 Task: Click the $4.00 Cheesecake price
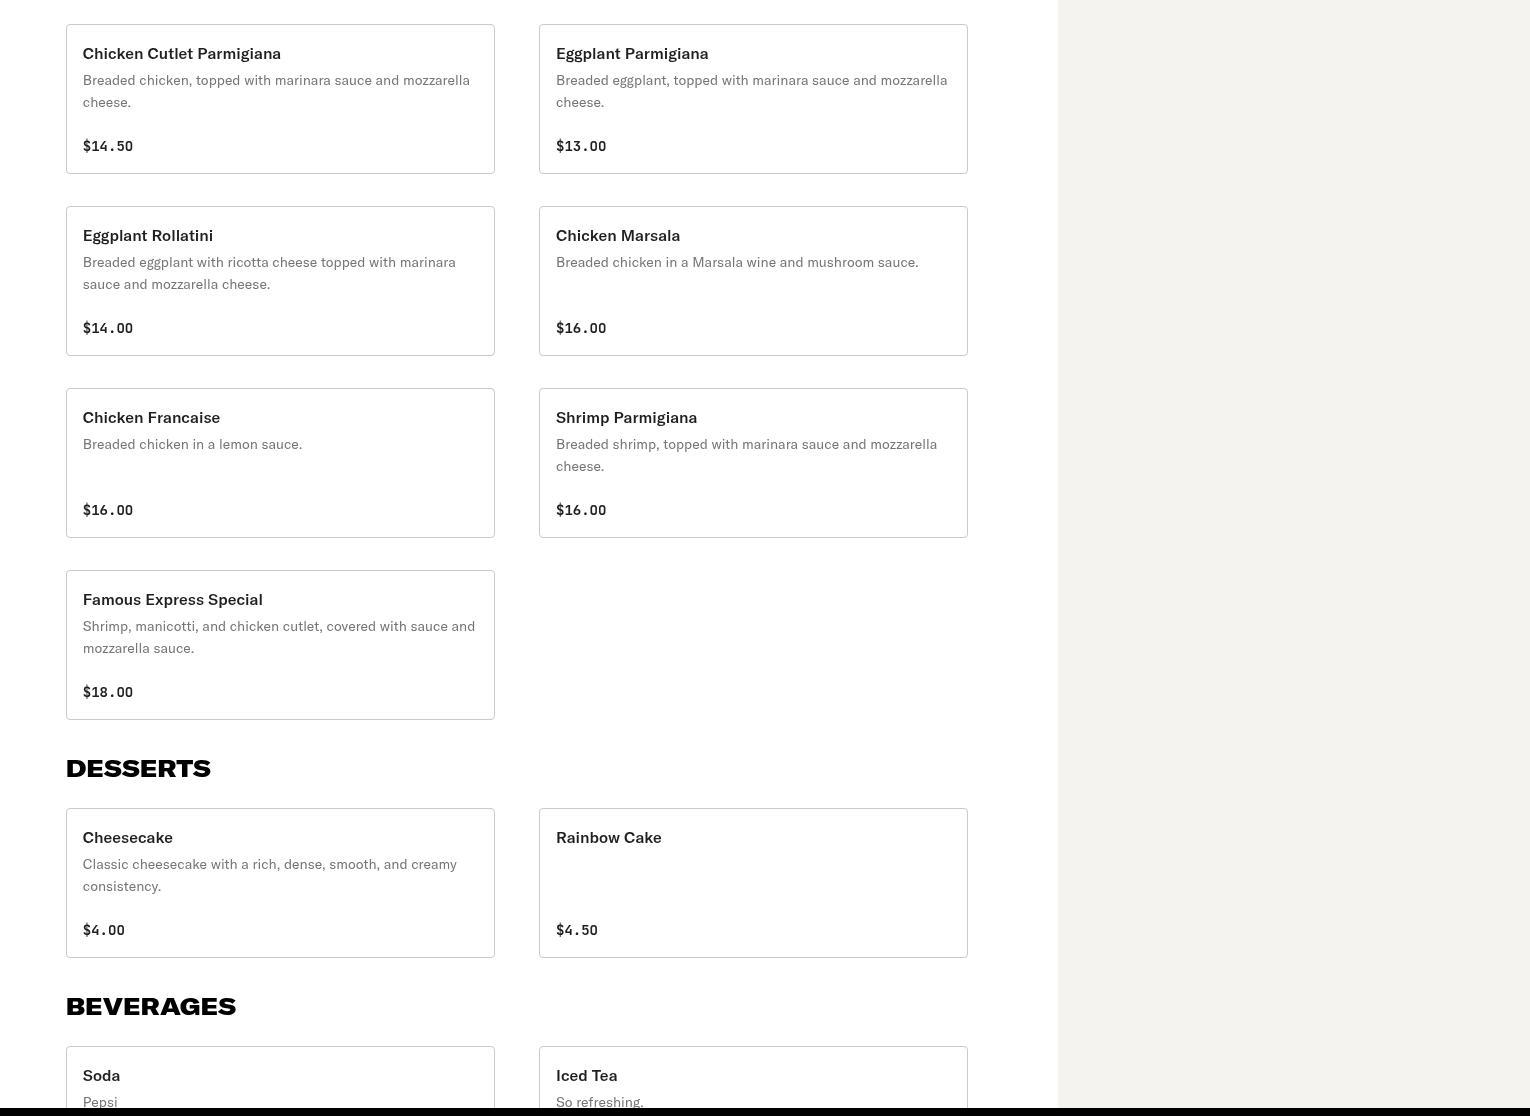point(104,930)
